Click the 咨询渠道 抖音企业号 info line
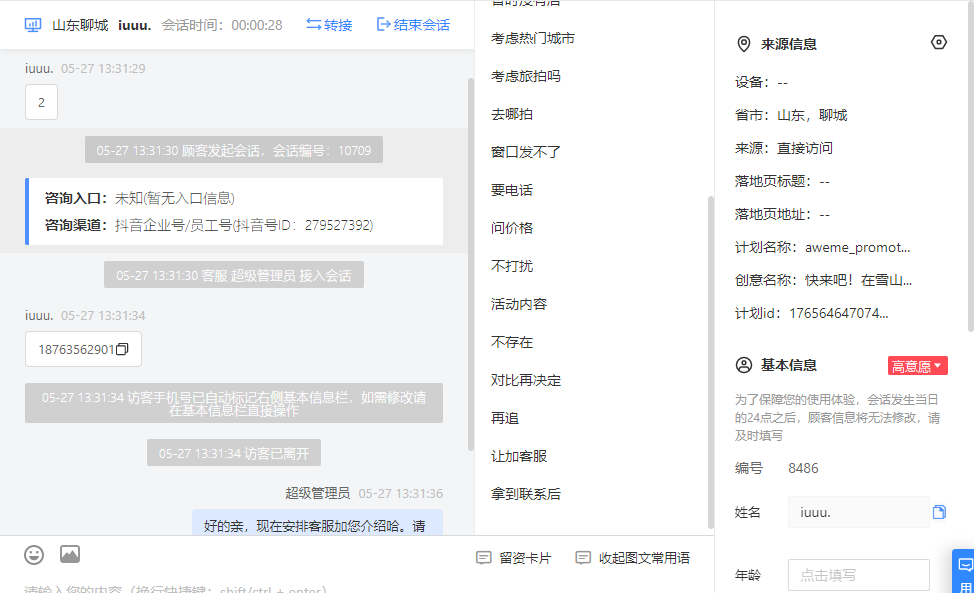The image size is (974, 593). (x=209, y=225)
